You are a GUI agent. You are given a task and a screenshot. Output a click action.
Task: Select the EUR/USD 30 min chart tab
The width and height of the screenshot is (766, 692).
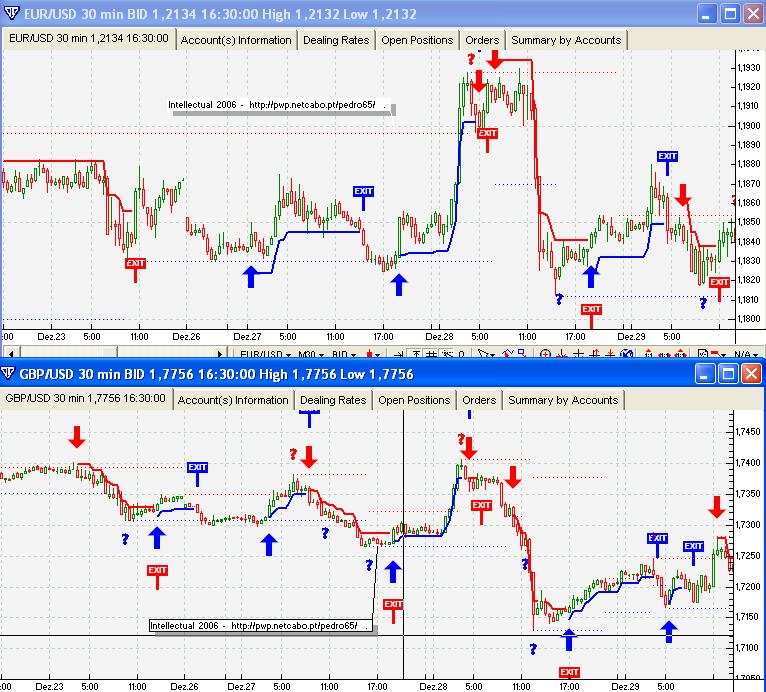coord(89,38)
